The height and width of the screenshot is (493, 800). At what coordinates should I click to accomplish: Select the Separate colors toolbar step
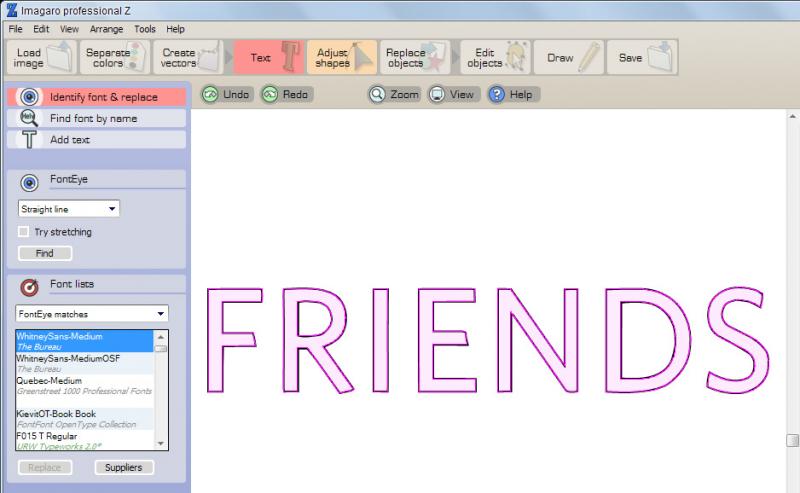click(x=115, y=58)
